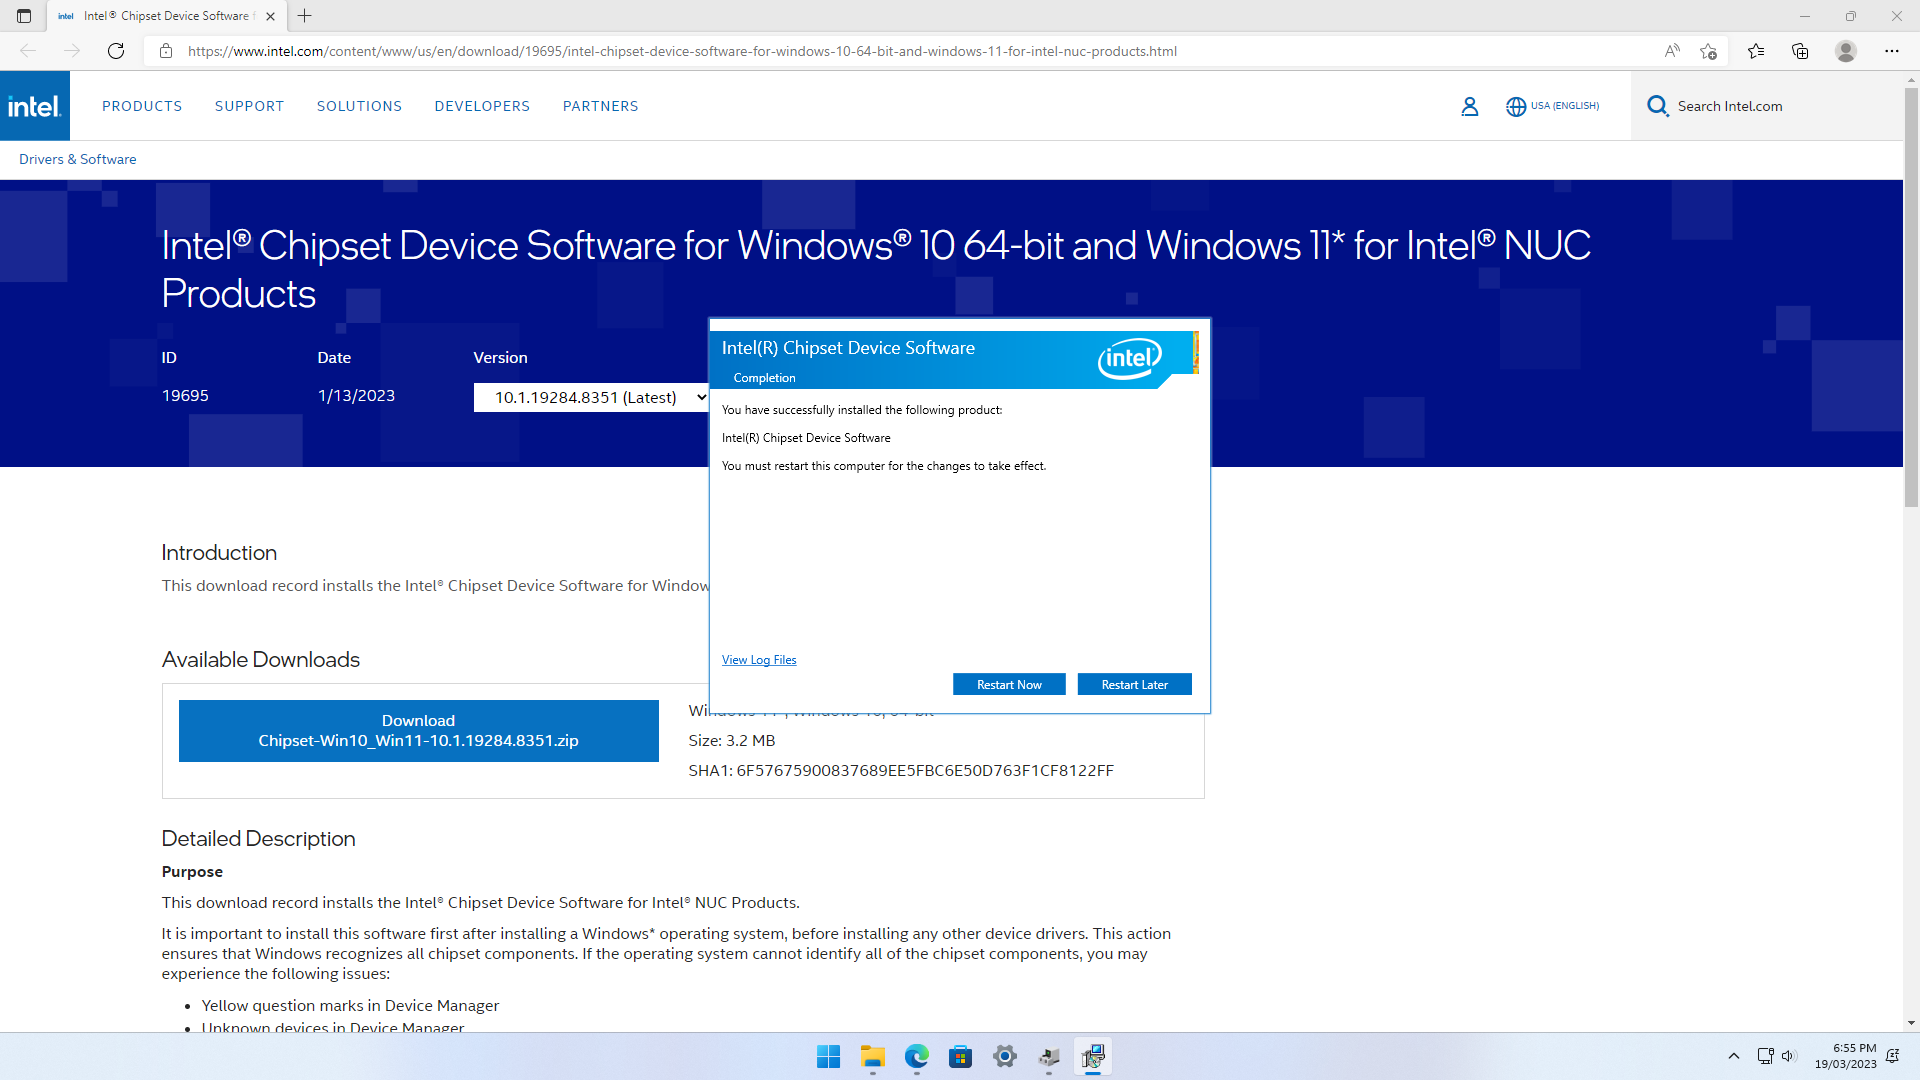Image resolution: width=1920 pixels, height=1080 pixels.
Task: Open the tab actions menu icon
Action: coord(24,16)
